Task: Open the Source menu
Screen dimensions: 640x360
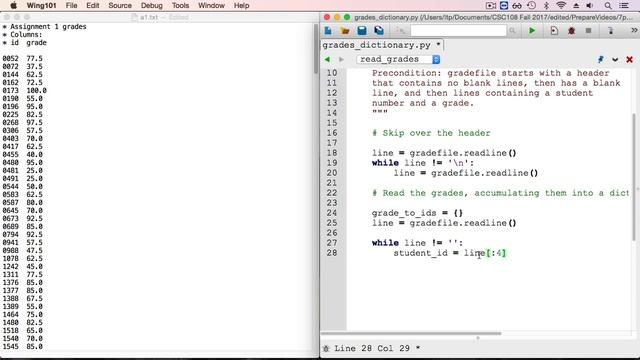Action: (x=120, y=5)
